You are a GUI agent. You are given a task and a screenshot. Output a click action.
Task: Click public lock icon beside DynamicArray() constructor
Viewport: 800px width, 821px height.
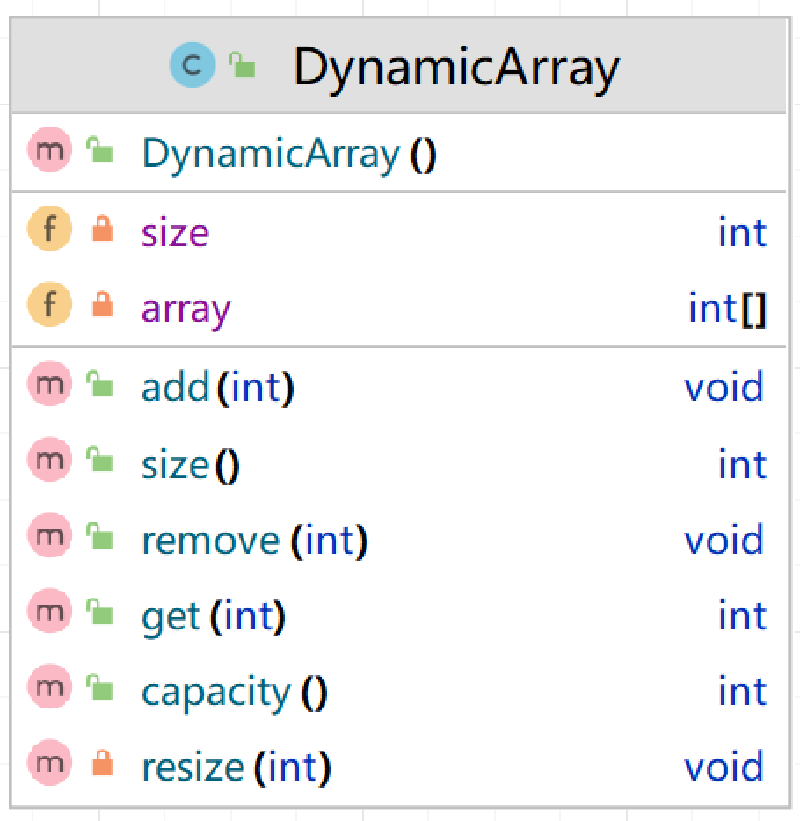pyautogui.click(x=100, y=149)
